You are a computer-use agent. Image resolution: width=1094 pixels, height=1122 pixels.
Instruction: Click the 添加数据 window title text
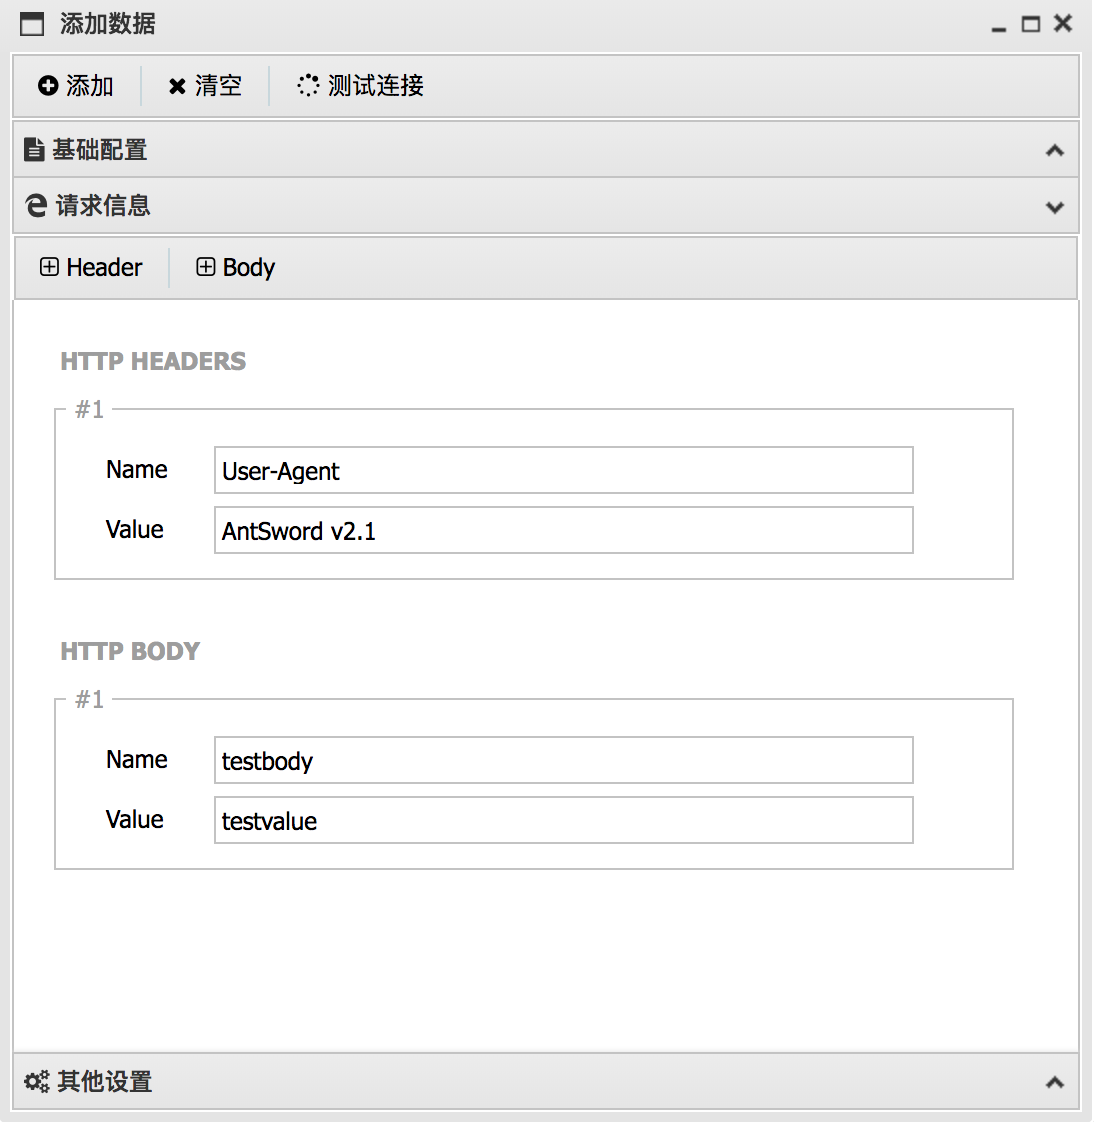108,24
